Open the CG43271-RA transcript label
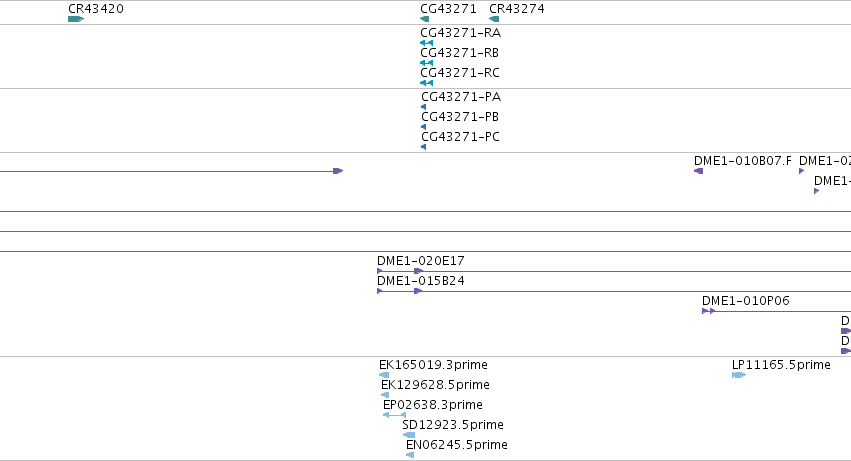 click(x=460, y=33)
